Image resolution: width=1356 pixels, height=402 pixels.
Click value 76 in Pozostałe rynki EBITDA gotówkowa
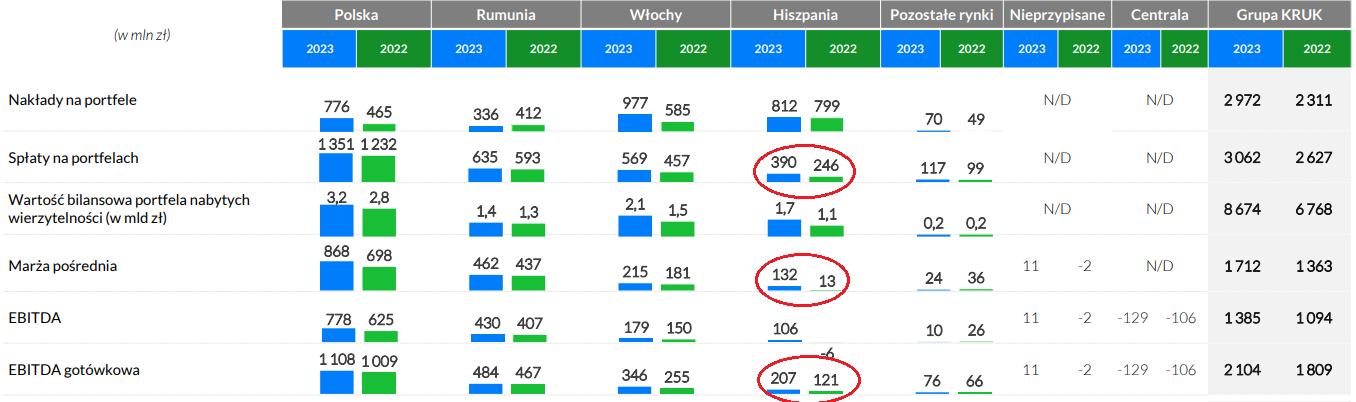coord(934,381)
